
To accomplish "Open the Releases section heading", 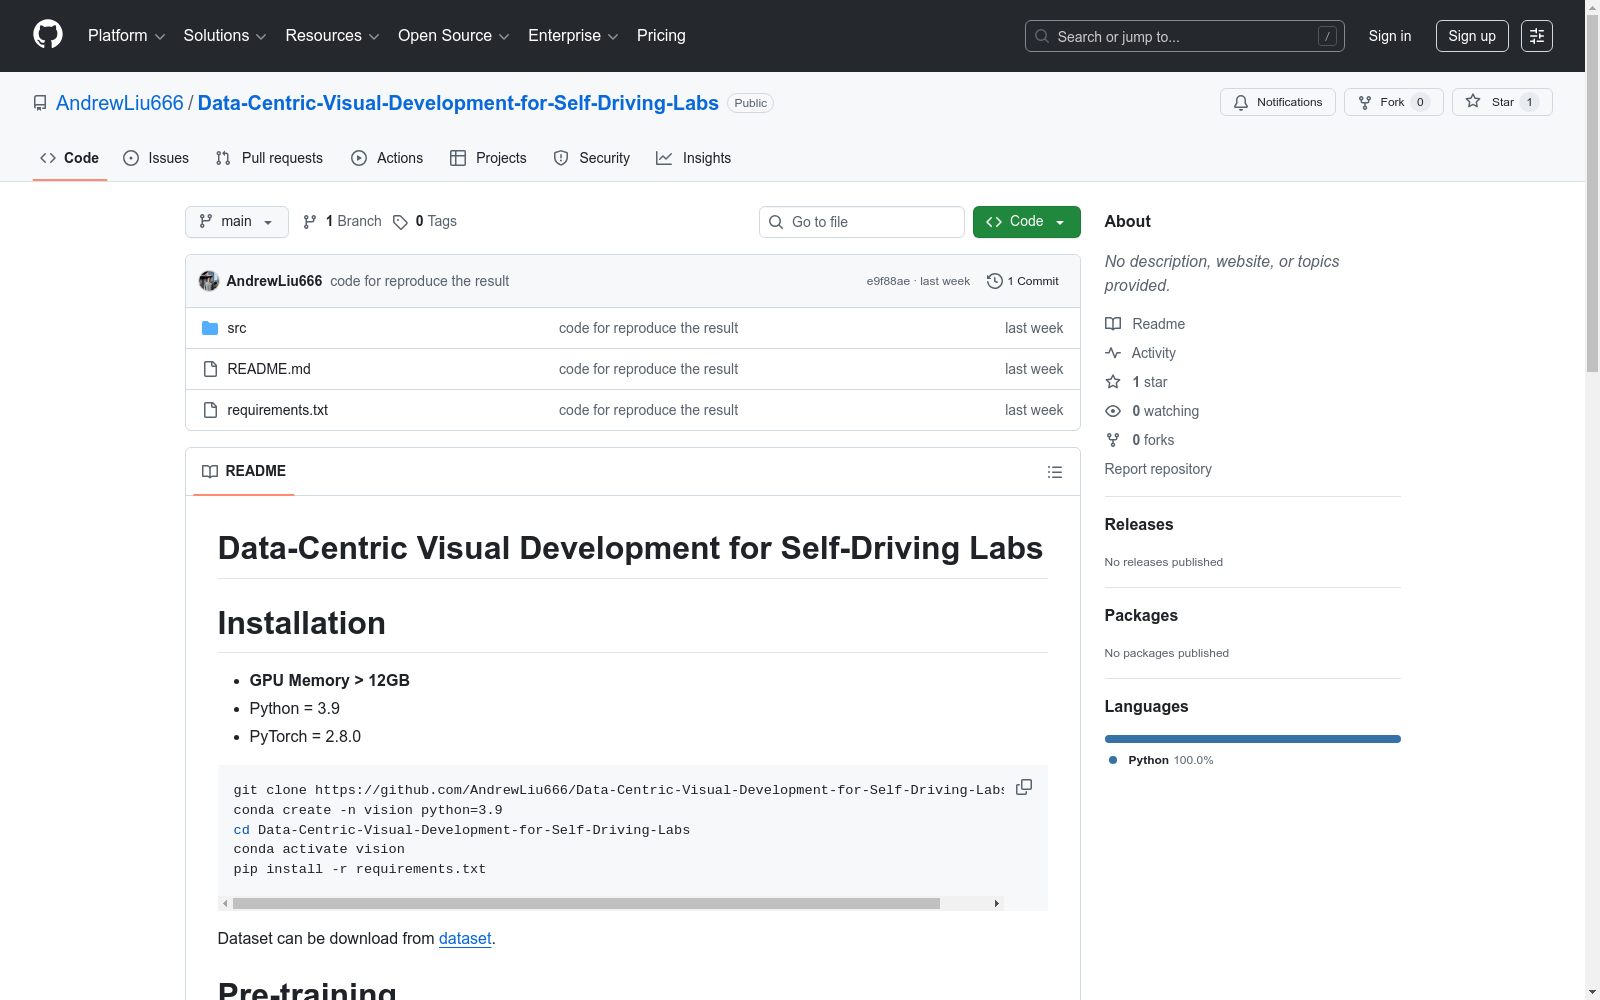I will [1139, 524].
